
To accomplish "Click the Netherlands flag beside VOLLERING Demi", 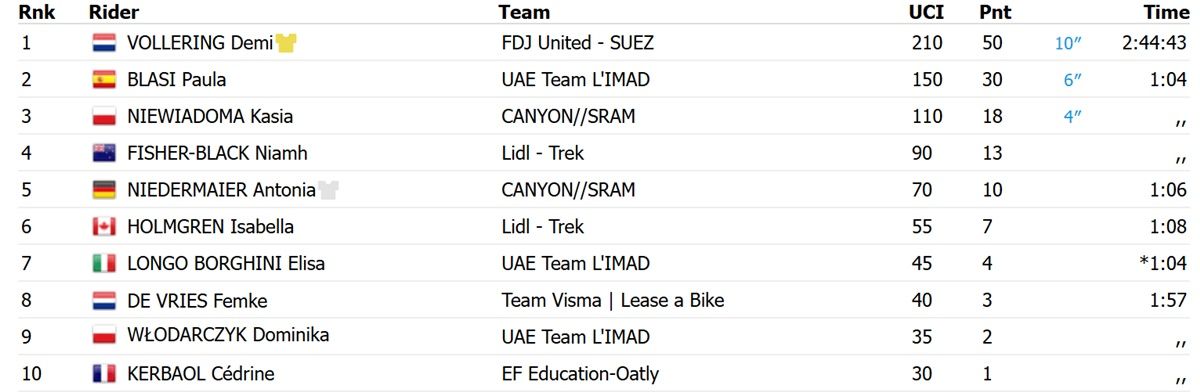I will pyautogui.click(x=104, y=43).
